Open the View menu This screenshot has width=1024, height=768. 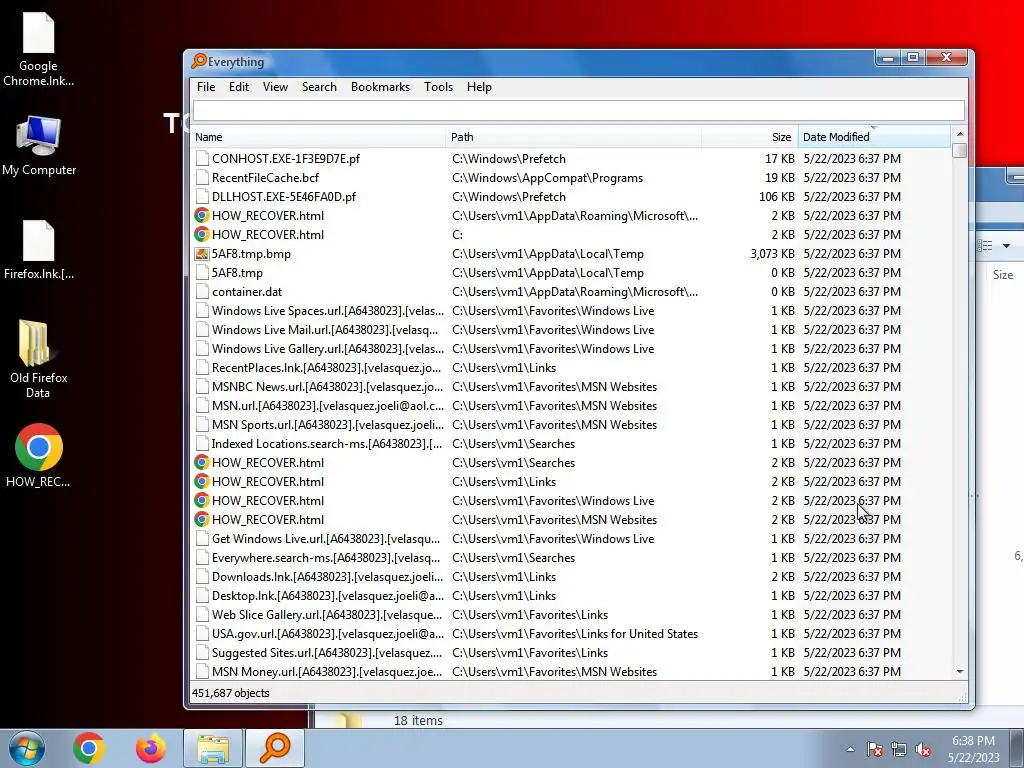pos(275,87)
